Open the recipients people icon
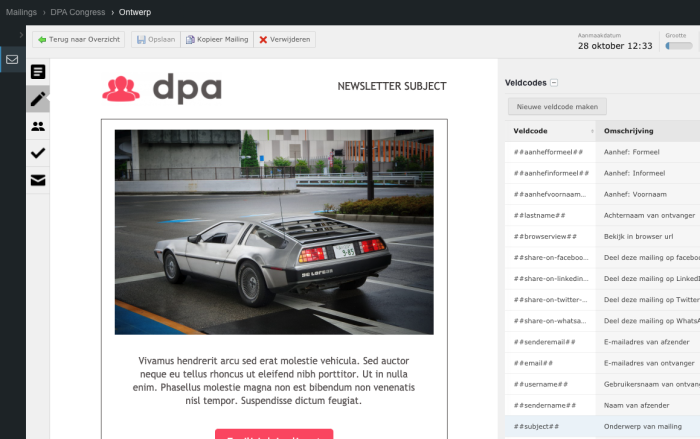 (x=38, y=126)
